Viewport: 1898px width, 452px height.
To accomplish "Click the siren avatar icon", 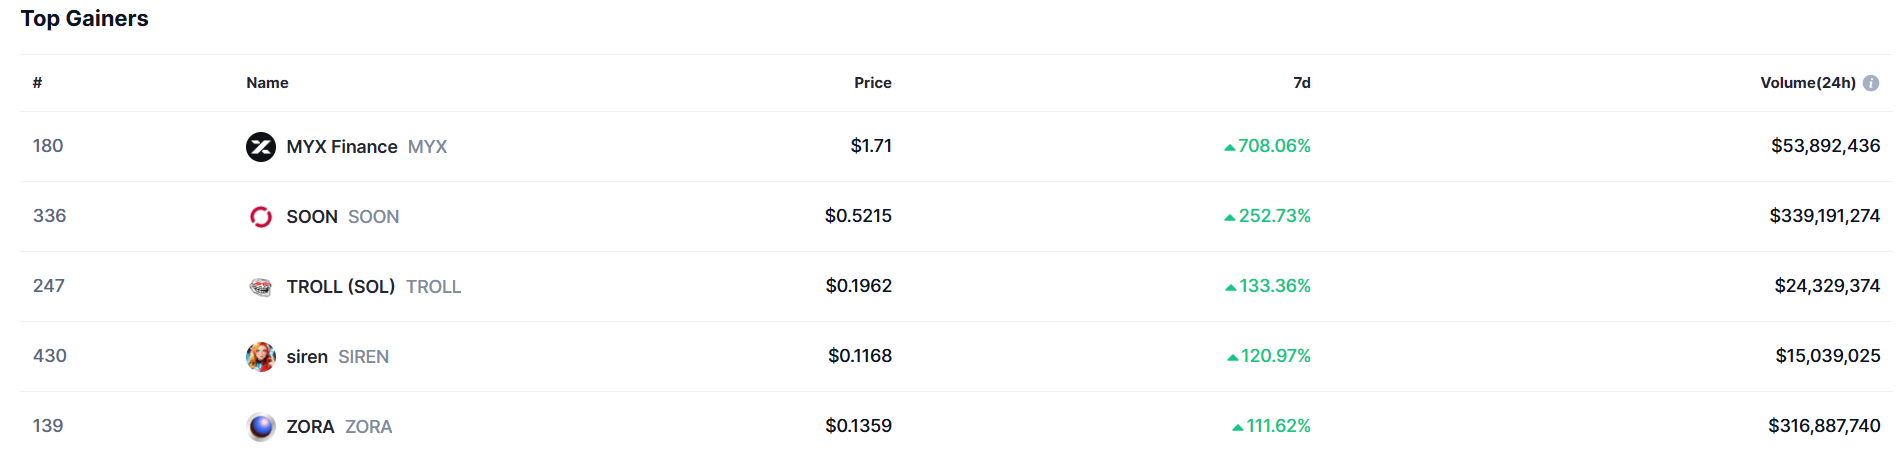I will (261, 357).
